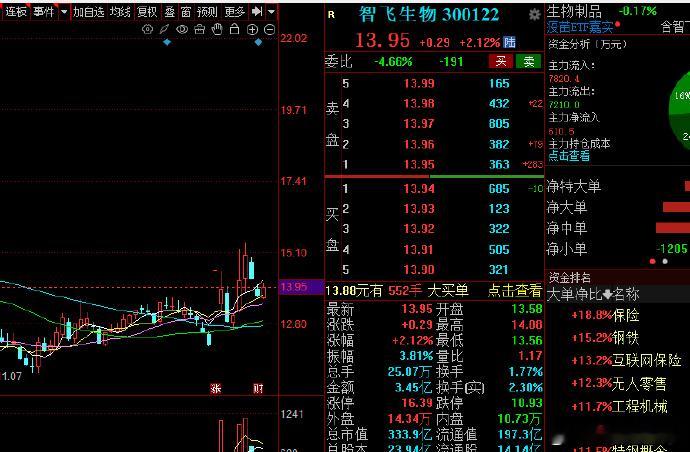Open 疫苗ETF嘉实 link
690x452 pixels.
pyautogui.click(x=580, y=28)
